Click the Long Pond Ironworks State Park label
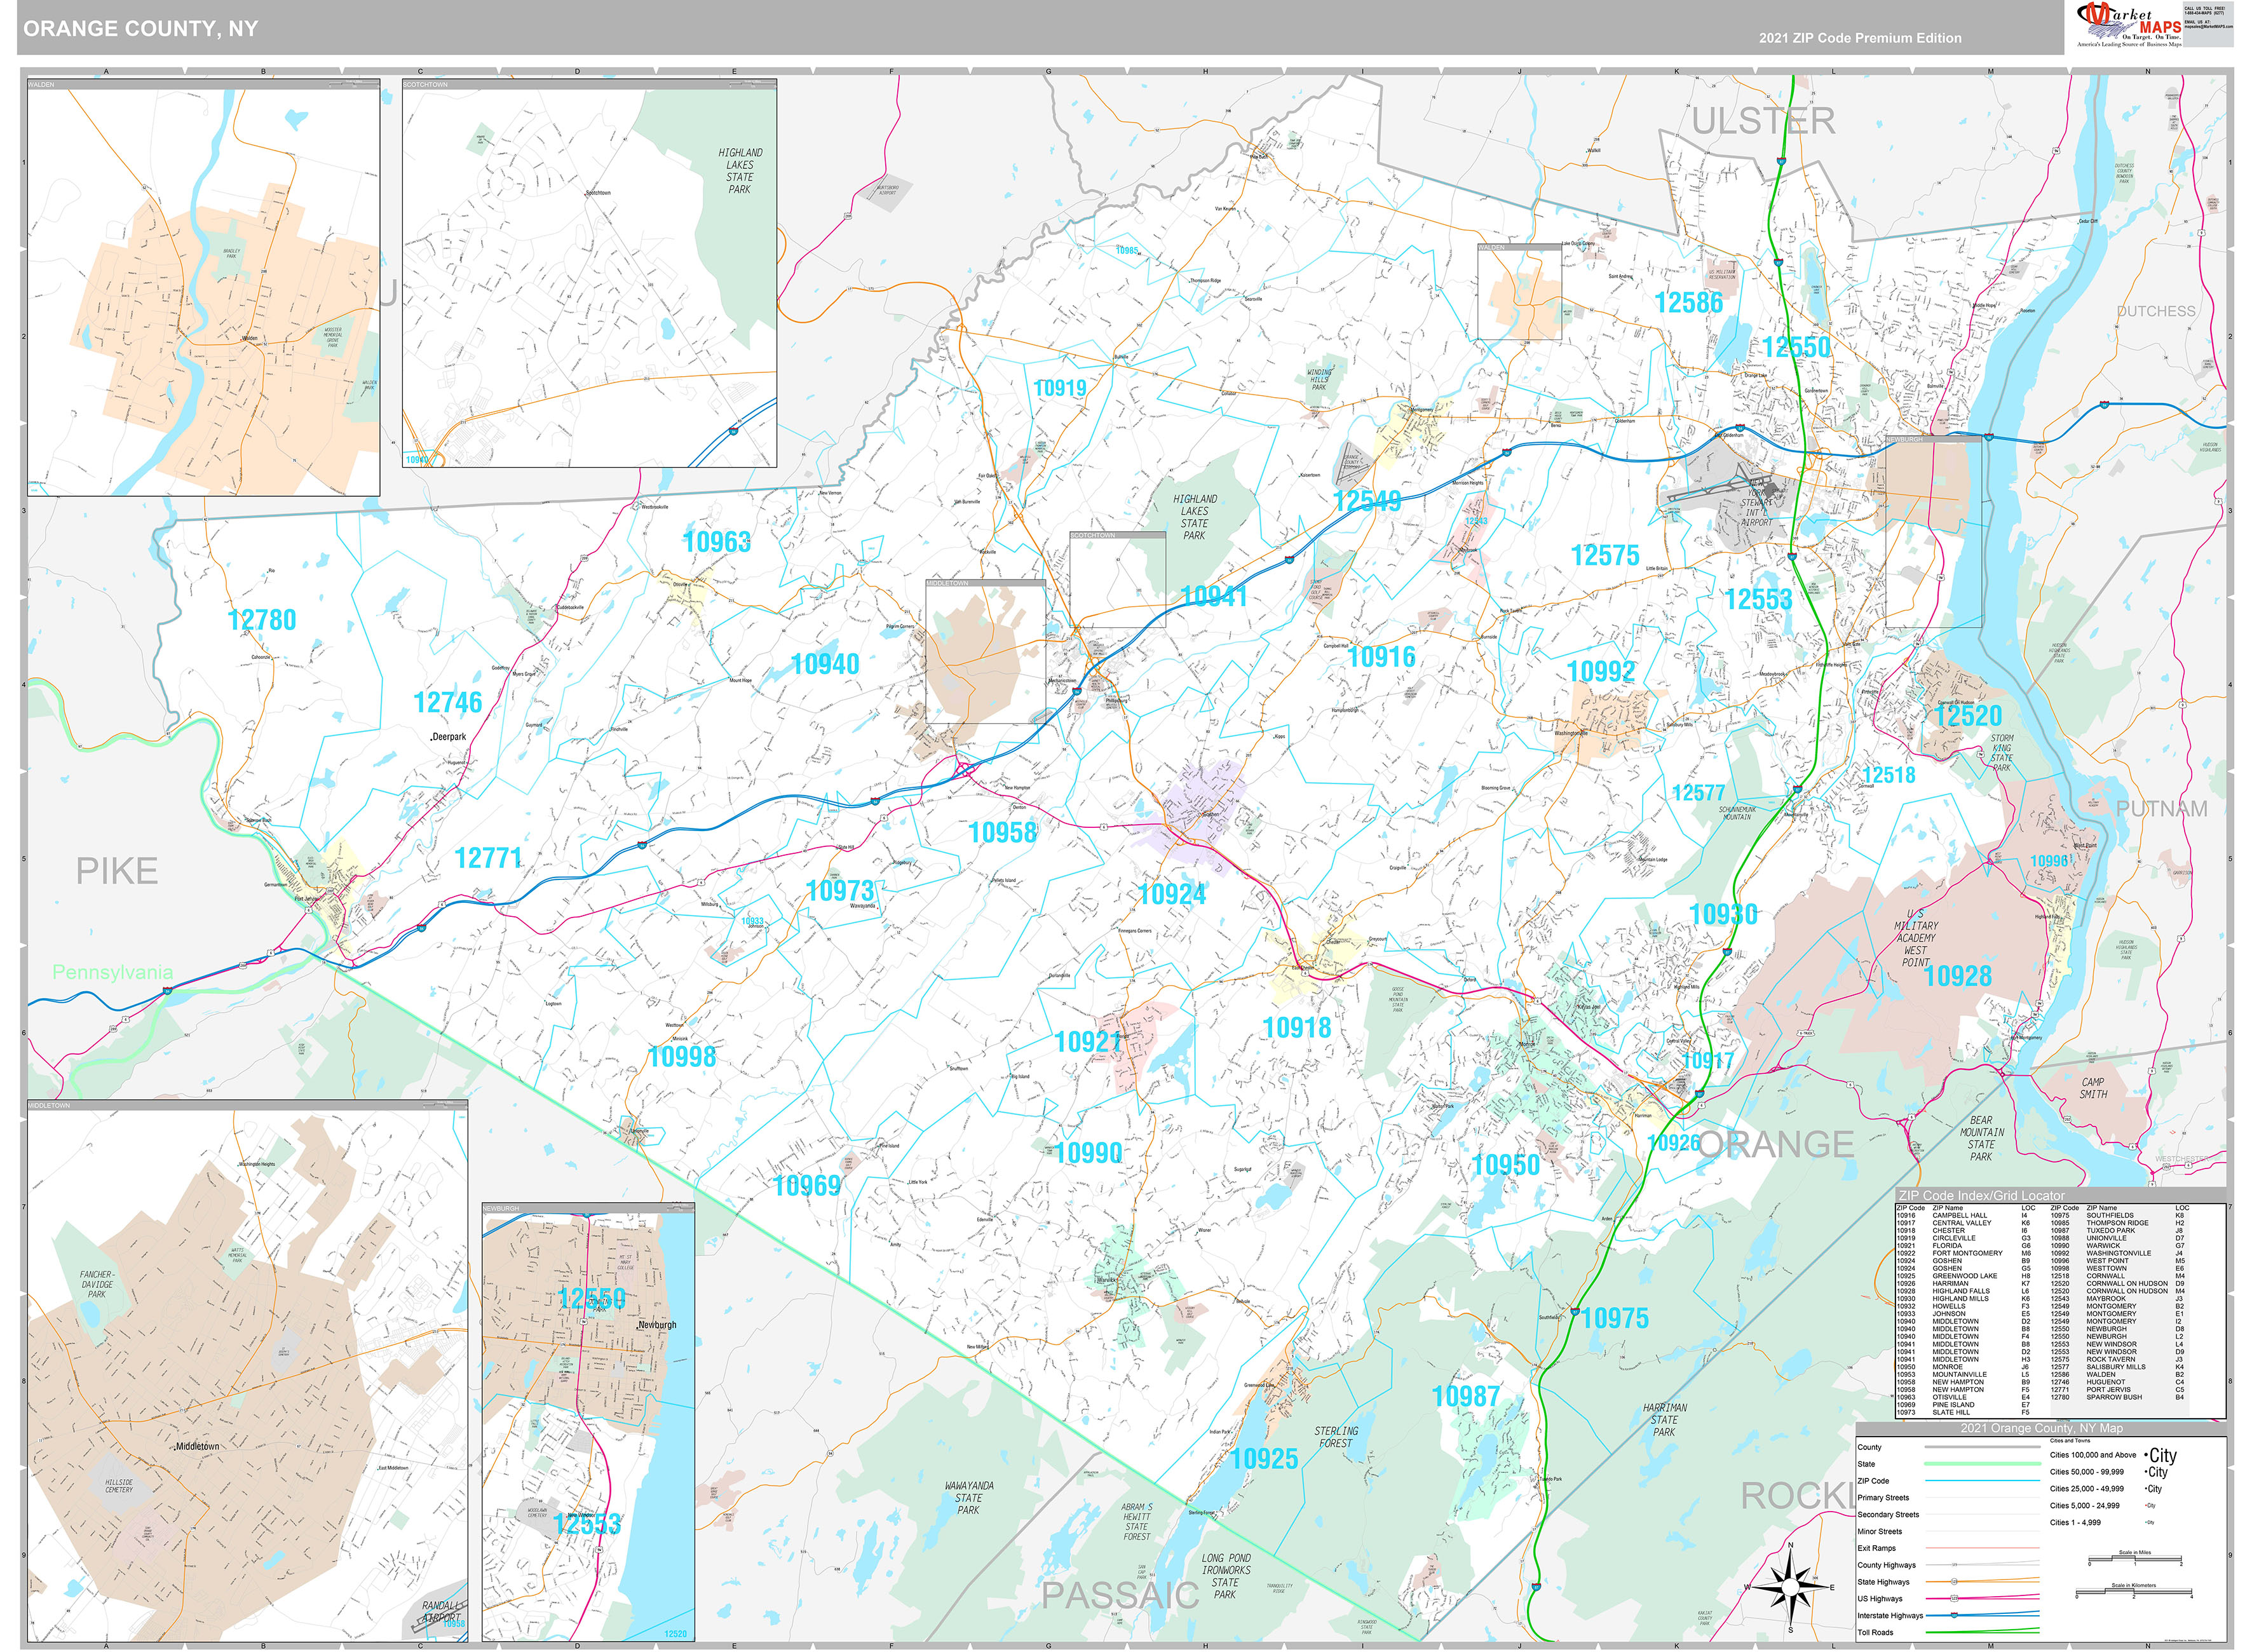Screen dimensions: 2245x1652 [1225, 1576]
